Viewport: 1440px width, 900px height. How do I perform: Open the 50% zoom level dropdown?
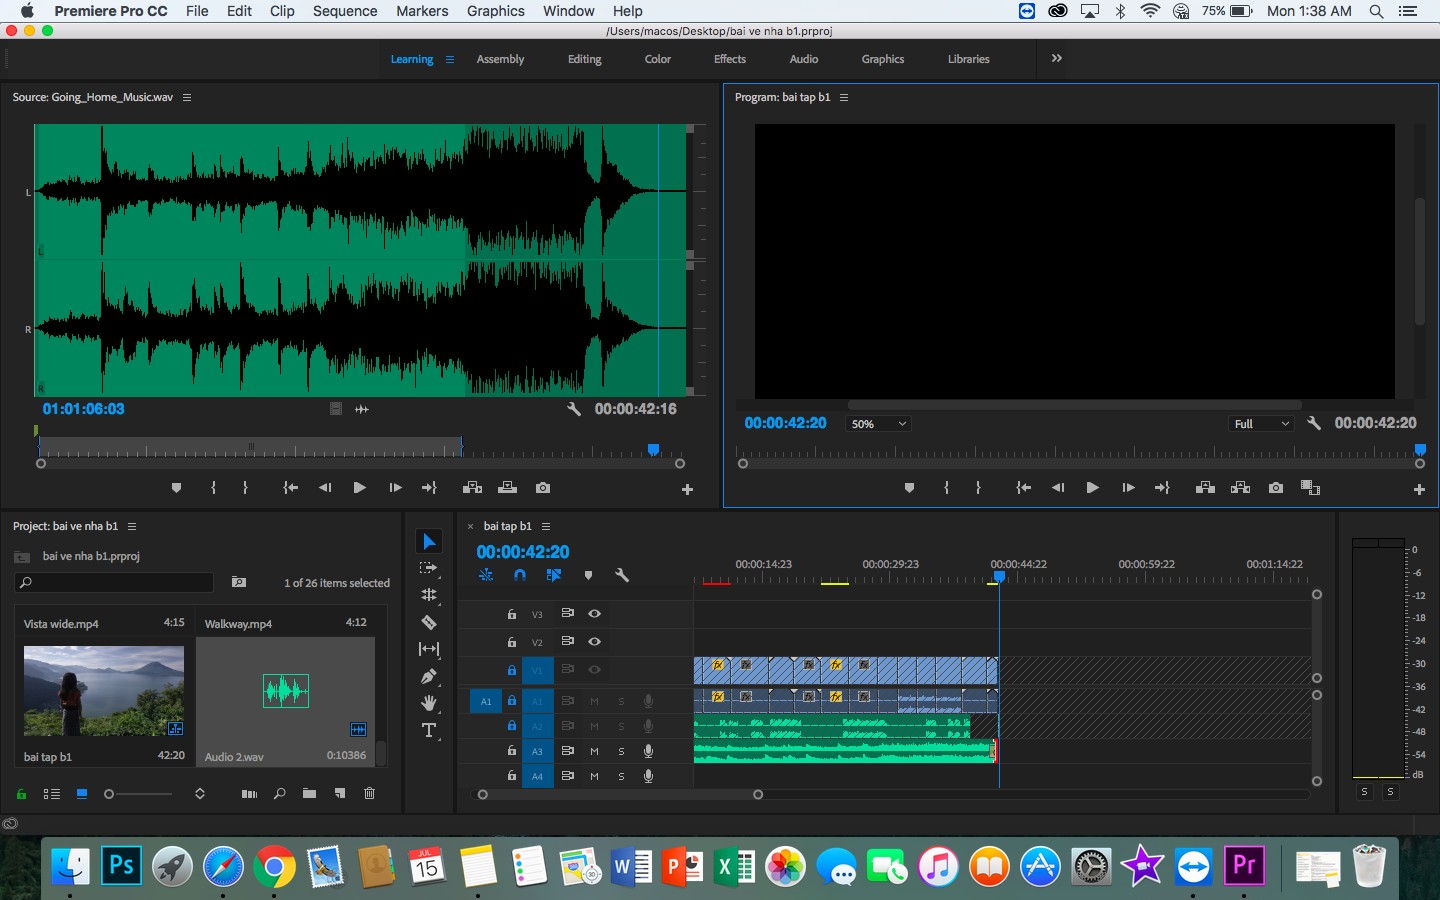point(878,424)
